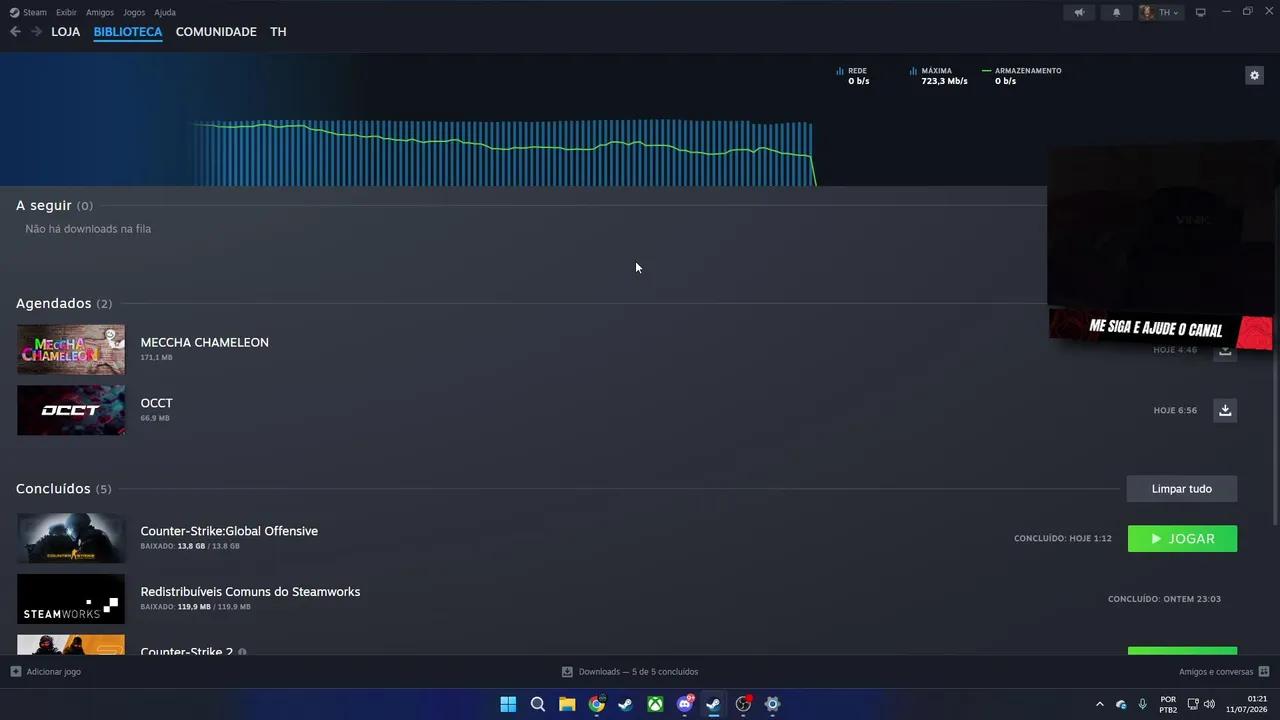This screenshot has height=720, width=1280.
Task: Open downloads settings gear icon
Action: (1254, 75)
